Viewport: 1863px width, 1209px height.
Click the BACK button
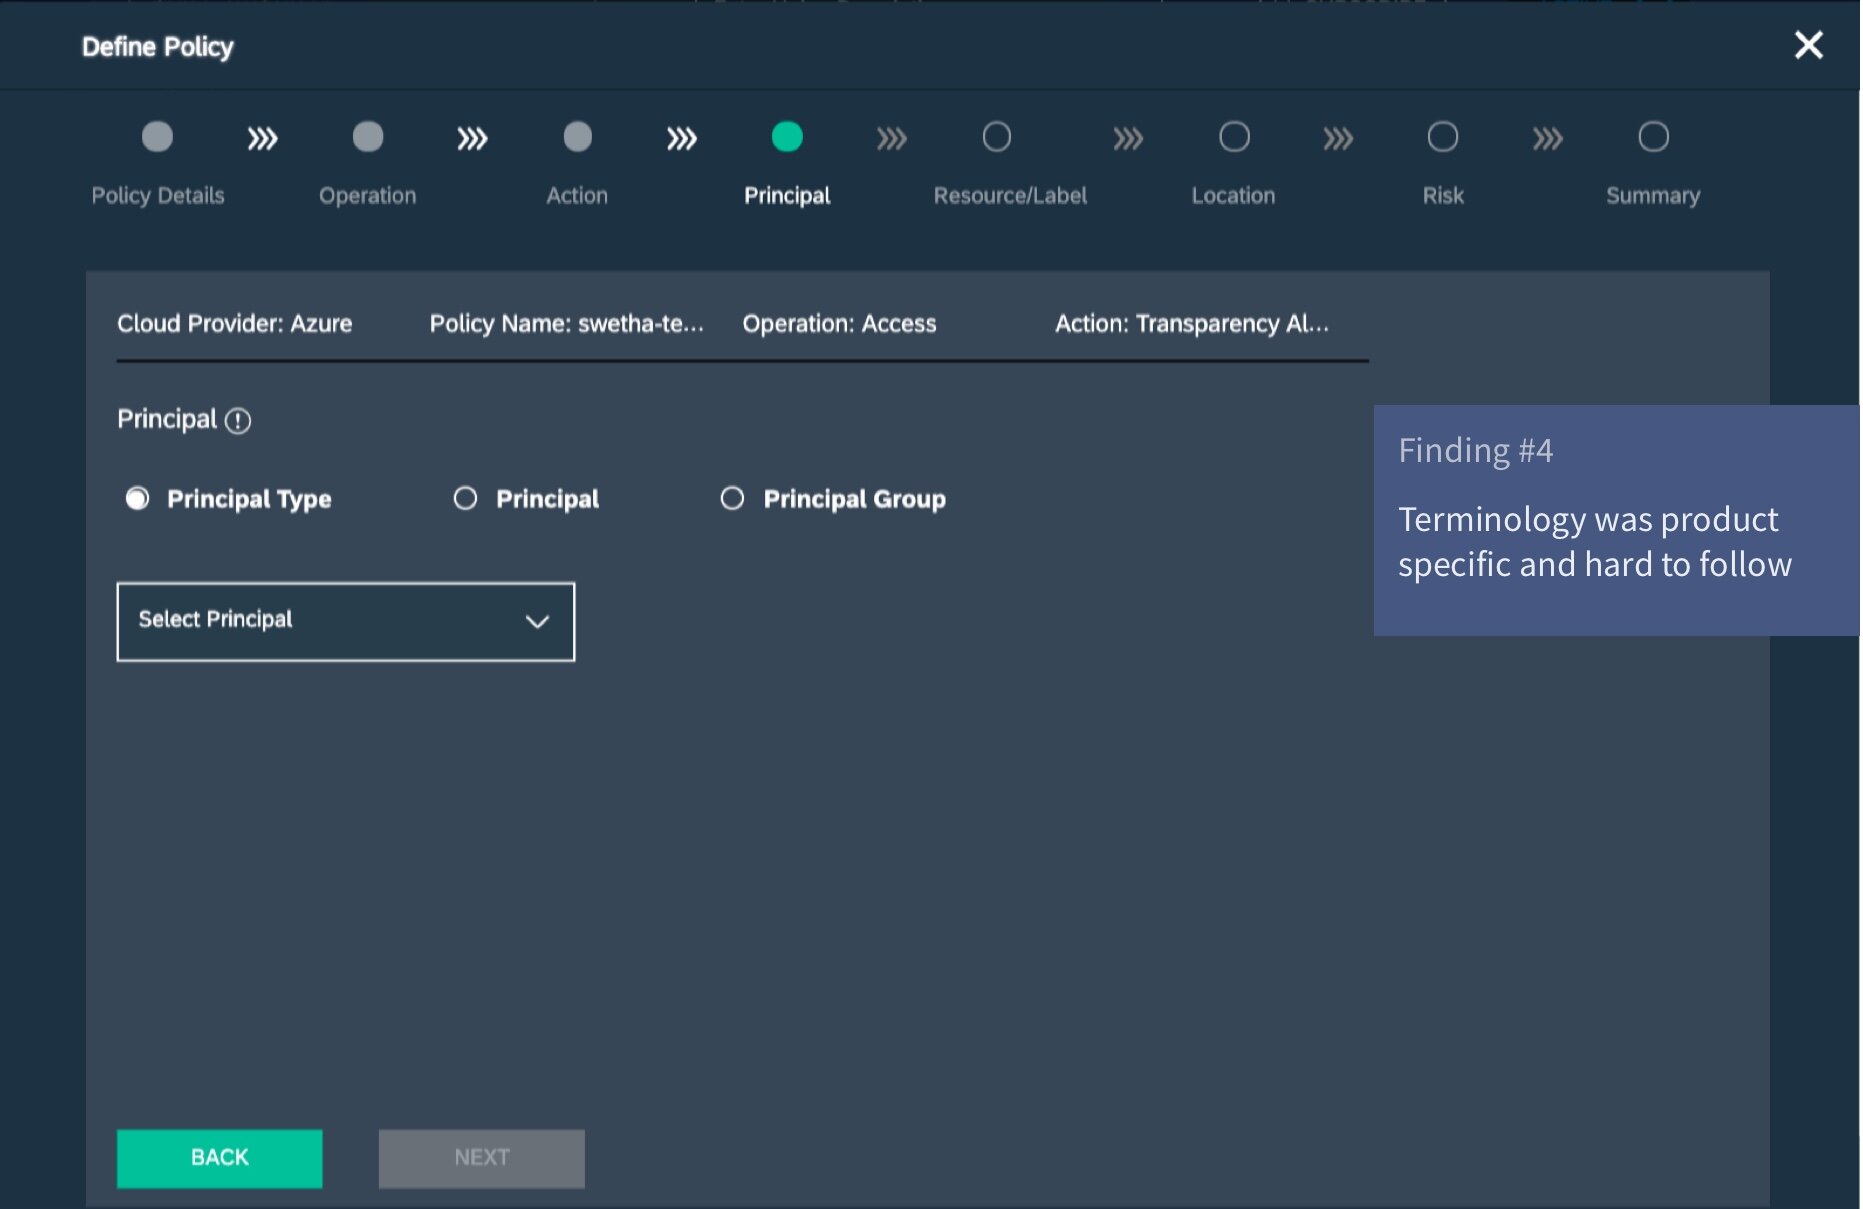pos(219,1158)
